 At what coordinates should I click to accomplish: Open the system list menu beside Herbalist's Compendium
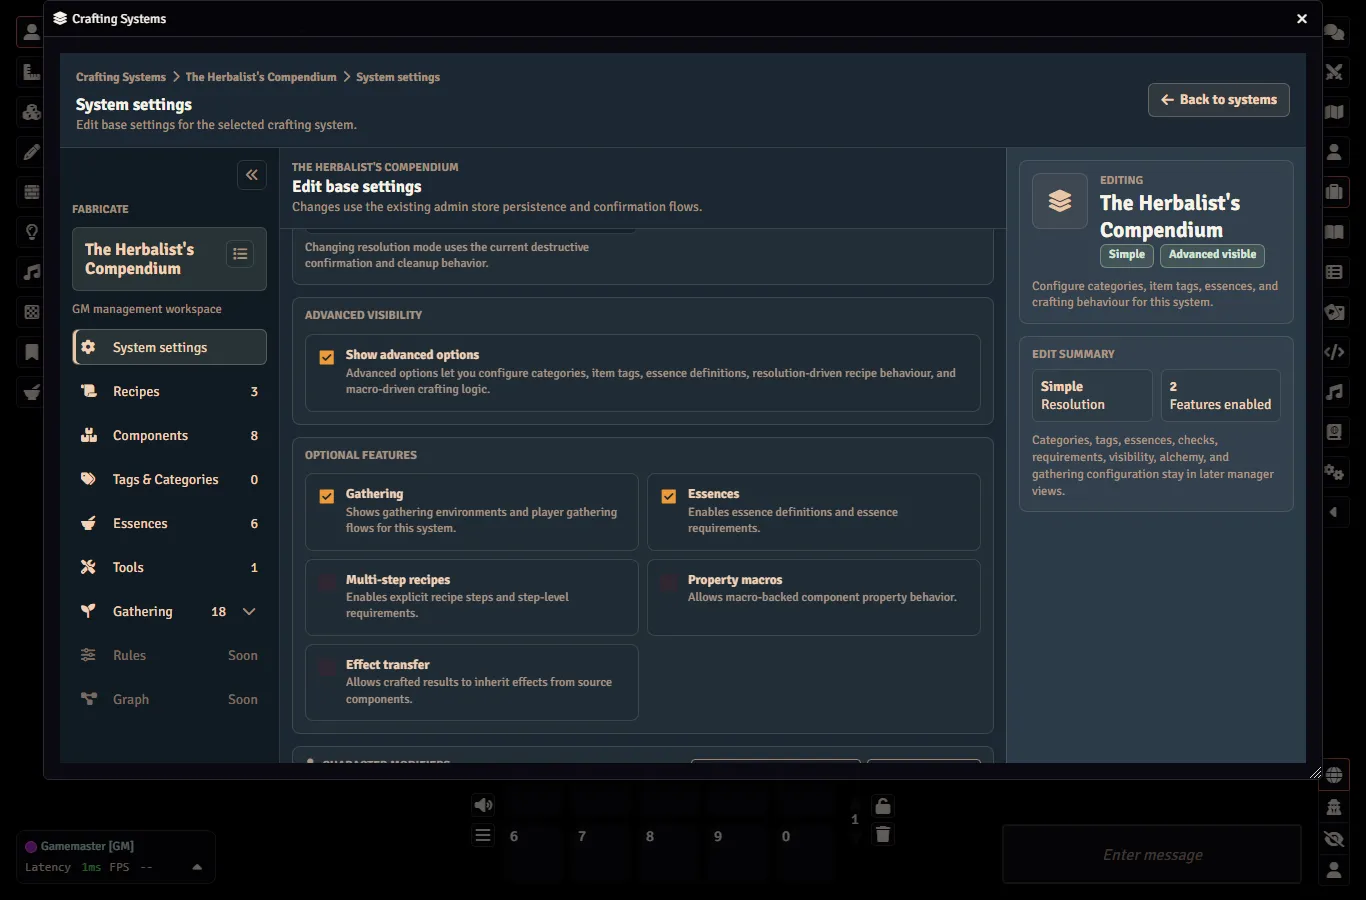pyautogui.click(x=240, y=254)
